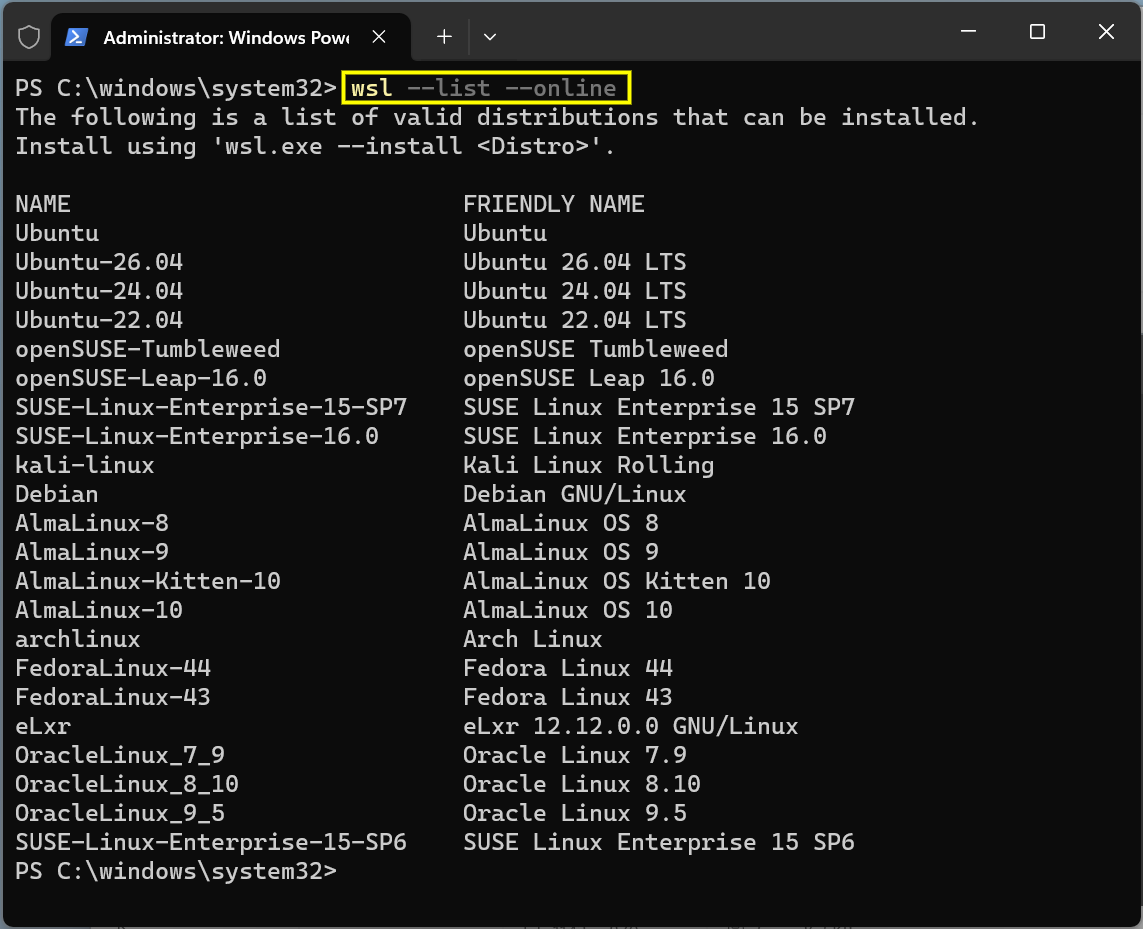Click 'Ubuntu-22.04' in the NAME column

[x=99, y=320]
